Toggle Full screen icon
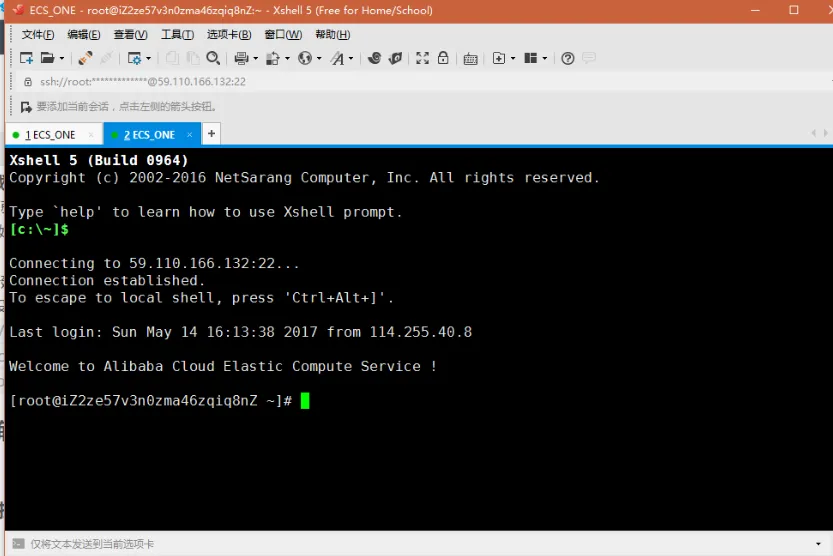This screenshot has width=833, height=556. pos(422,58)
